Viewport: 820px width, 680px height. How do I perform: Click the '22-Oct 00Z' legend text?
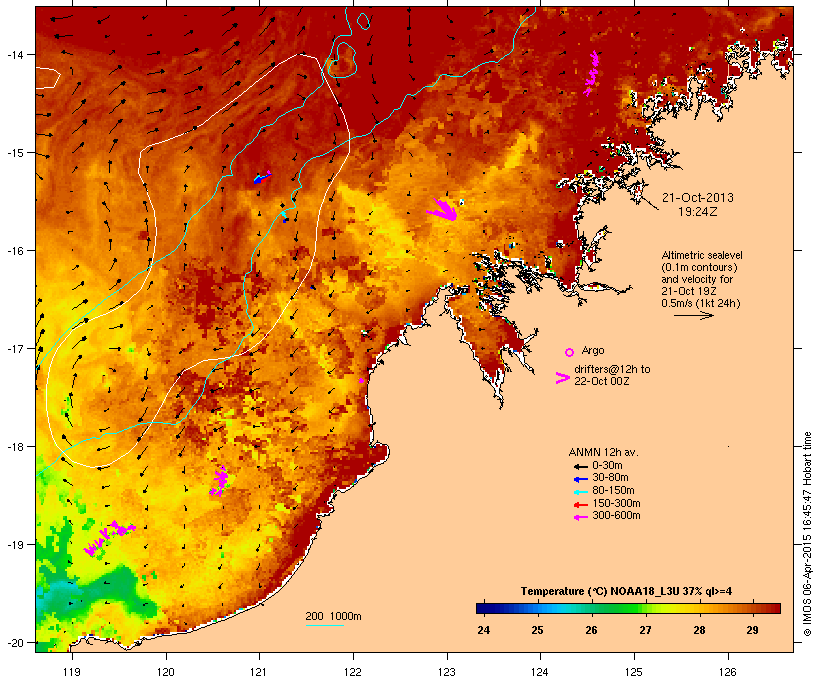coord(601,381)
